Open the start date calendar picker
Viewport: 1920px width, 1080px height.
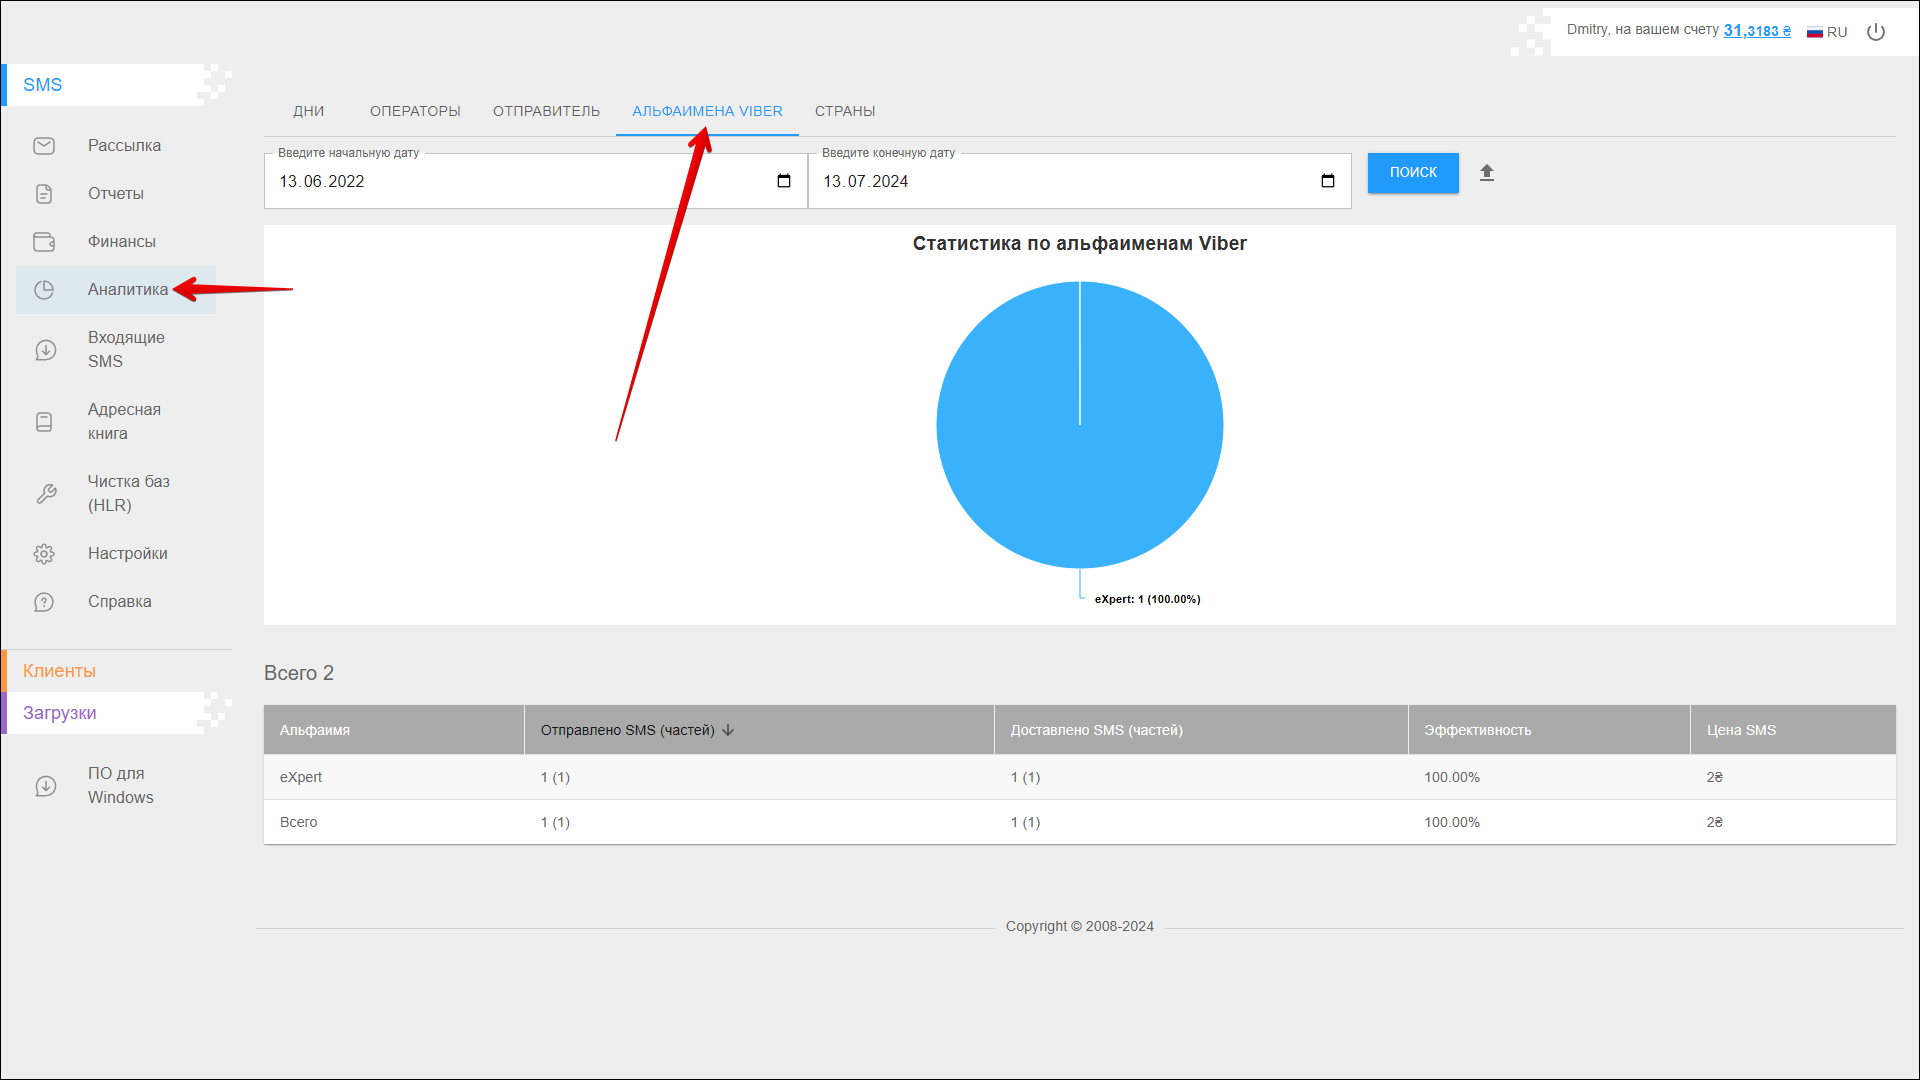pyautogui.click(x=784, y=181)
